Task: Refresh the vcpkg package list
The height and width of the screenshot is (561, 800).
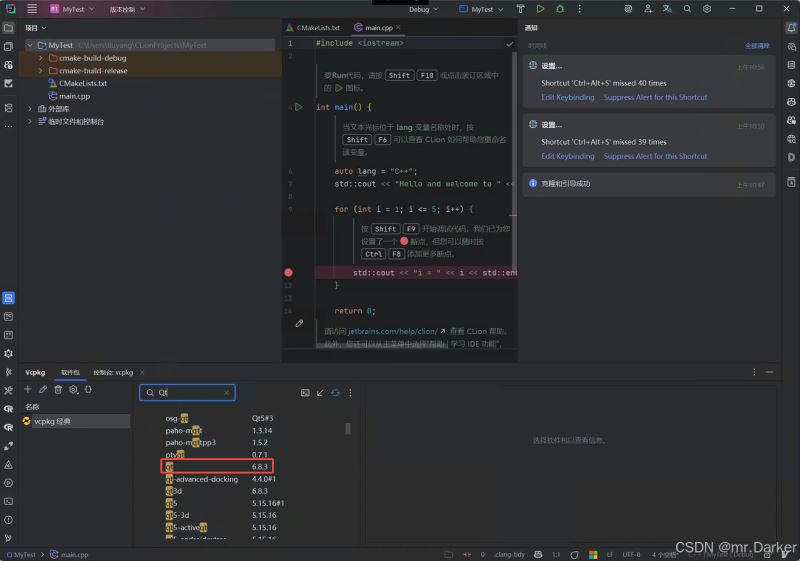Action: tap(335, 393)
